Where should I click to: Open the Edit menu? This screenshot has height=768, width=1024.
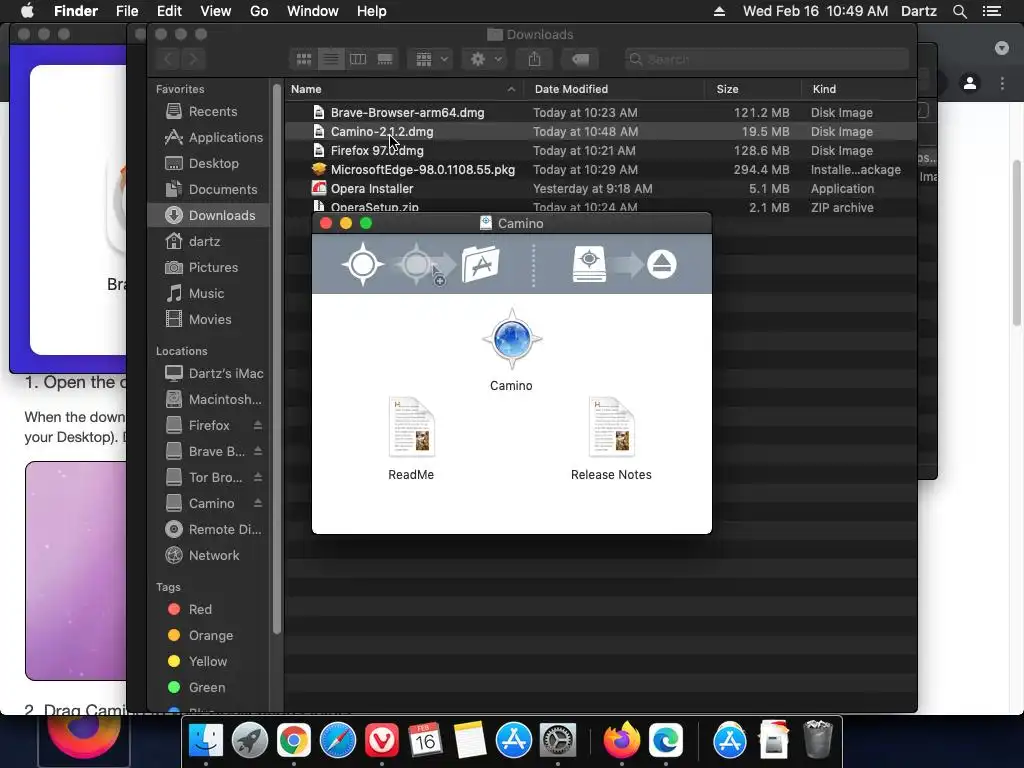pos(169,11)
